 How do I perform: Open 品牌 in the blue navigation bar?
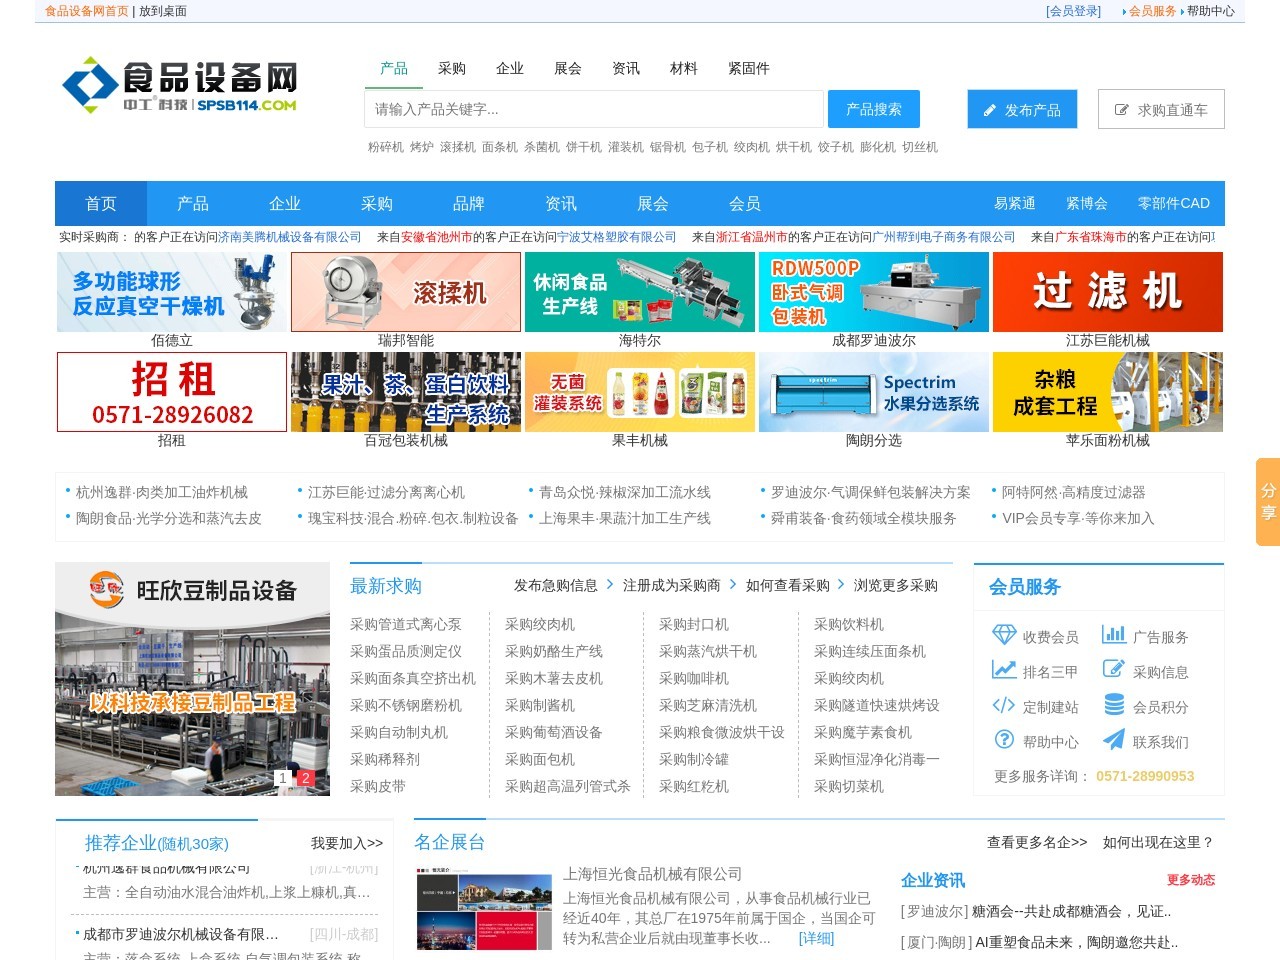pos(469,203)
